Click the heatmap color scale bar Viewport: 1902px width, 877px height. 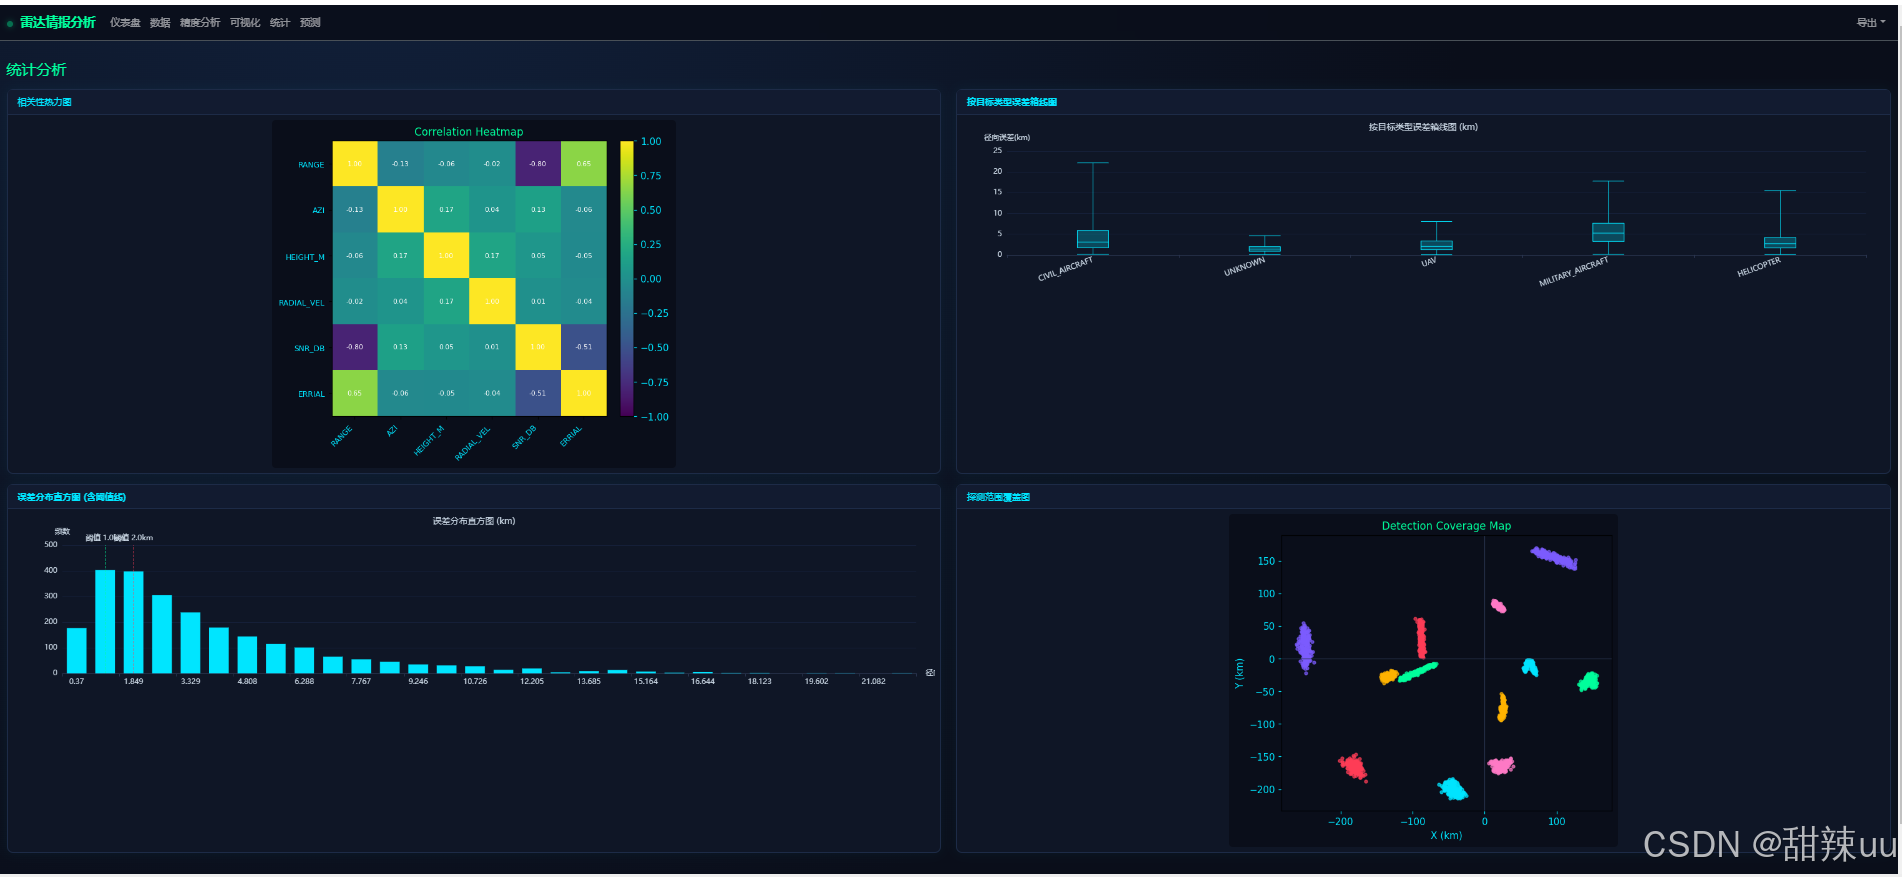tap(626, 278)
